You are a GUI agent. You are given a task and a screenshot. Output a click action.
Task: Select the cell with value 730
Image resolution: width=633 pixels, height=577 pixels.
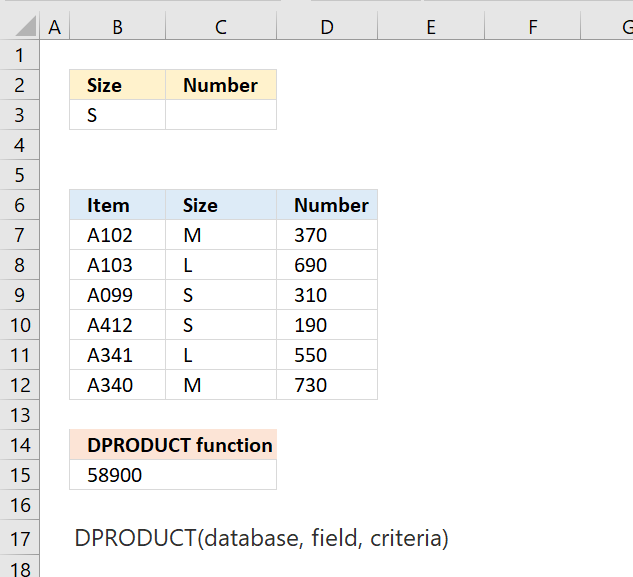pos(327,385)
